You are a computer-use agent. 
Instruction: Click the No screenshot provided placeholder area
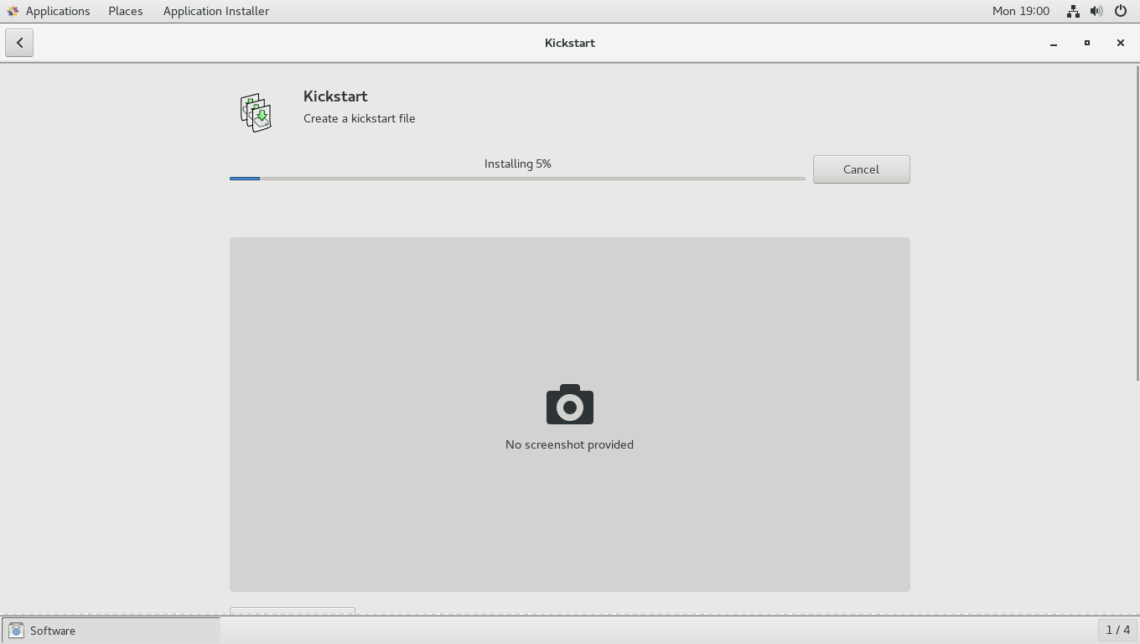pyautogui.click(x=569, y=414)
